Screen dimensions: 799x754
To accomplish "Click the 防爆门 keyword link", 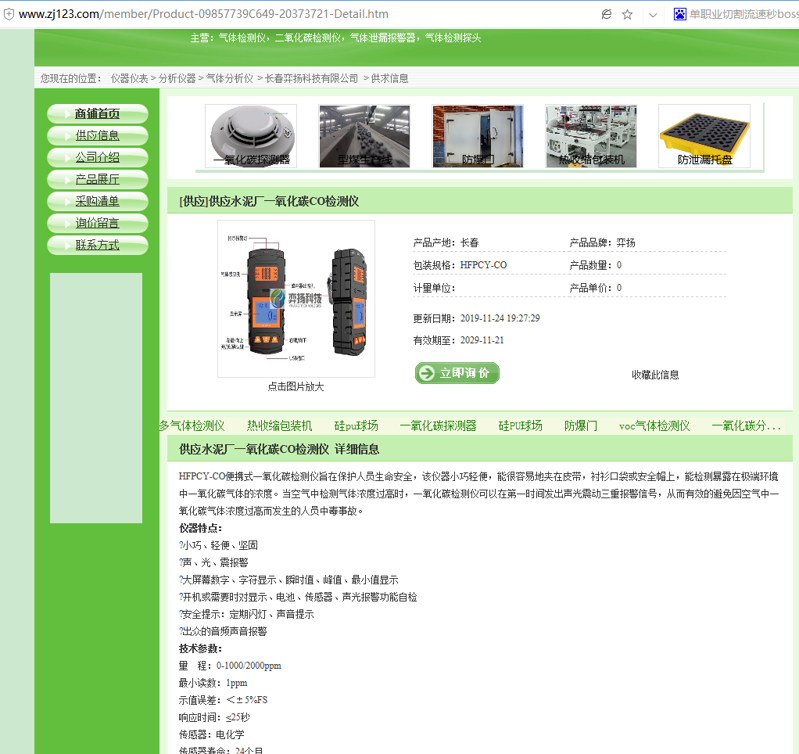I will 580,426.
